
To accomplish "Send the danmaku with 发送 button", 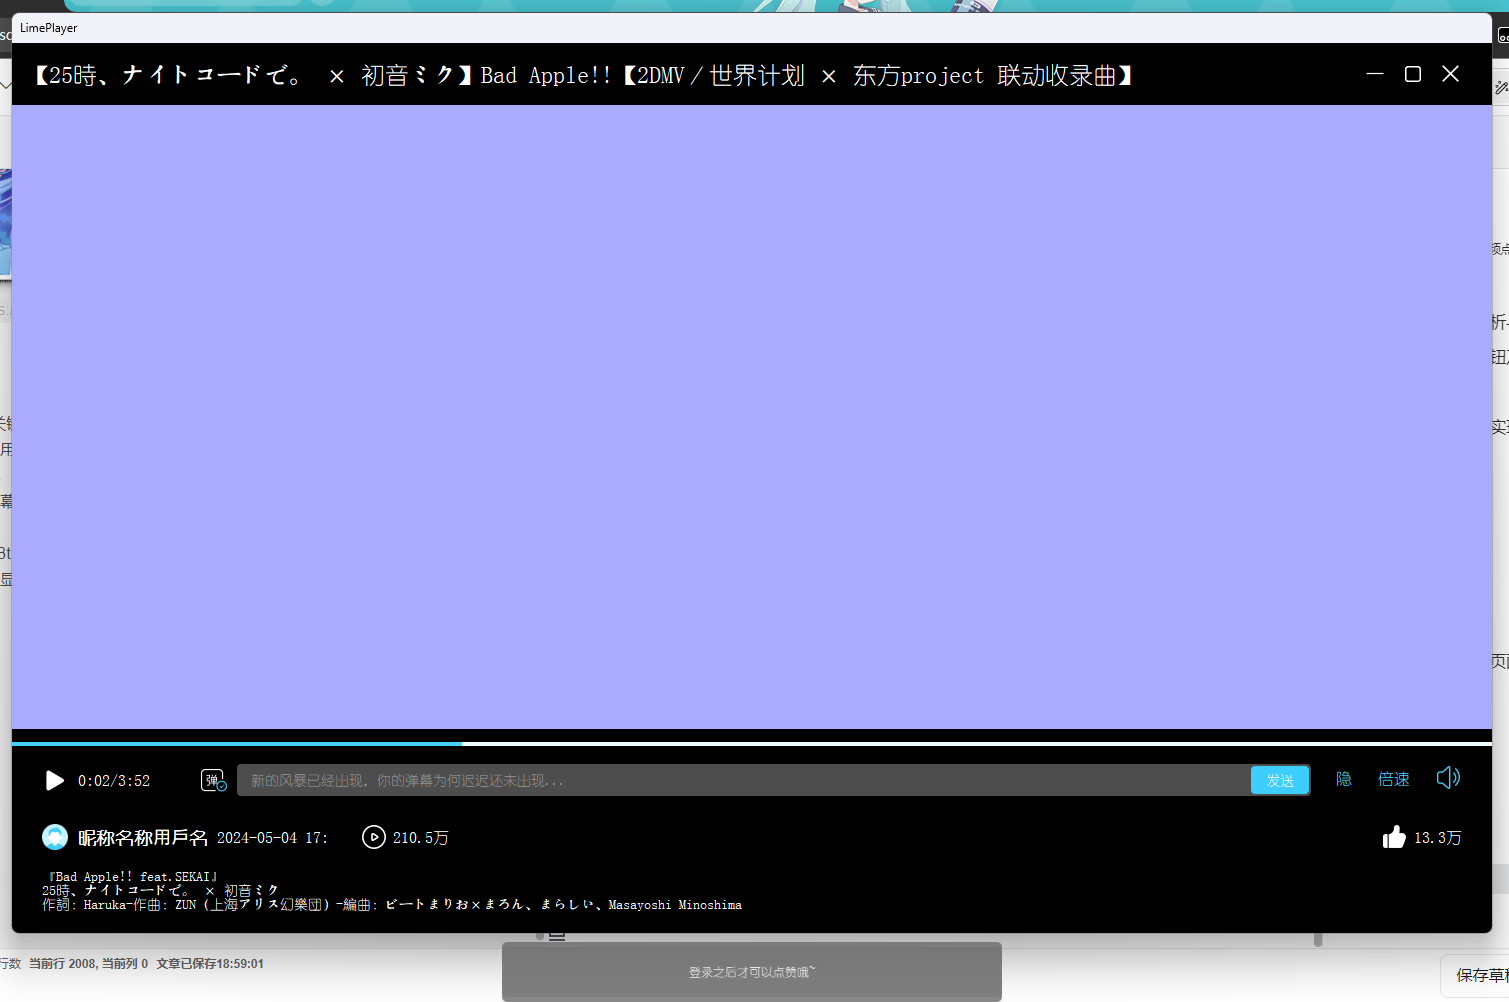I will (x=1280, y=780).
